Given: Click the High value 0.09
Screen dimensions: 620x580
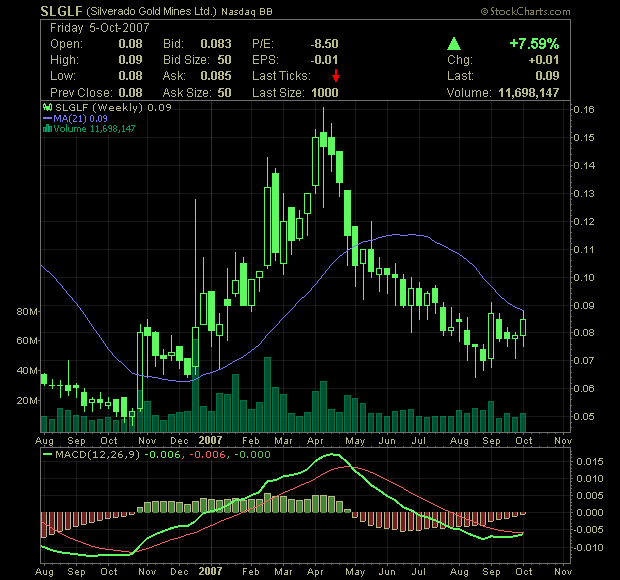Looking at the screenshot, I should (130, 60).
